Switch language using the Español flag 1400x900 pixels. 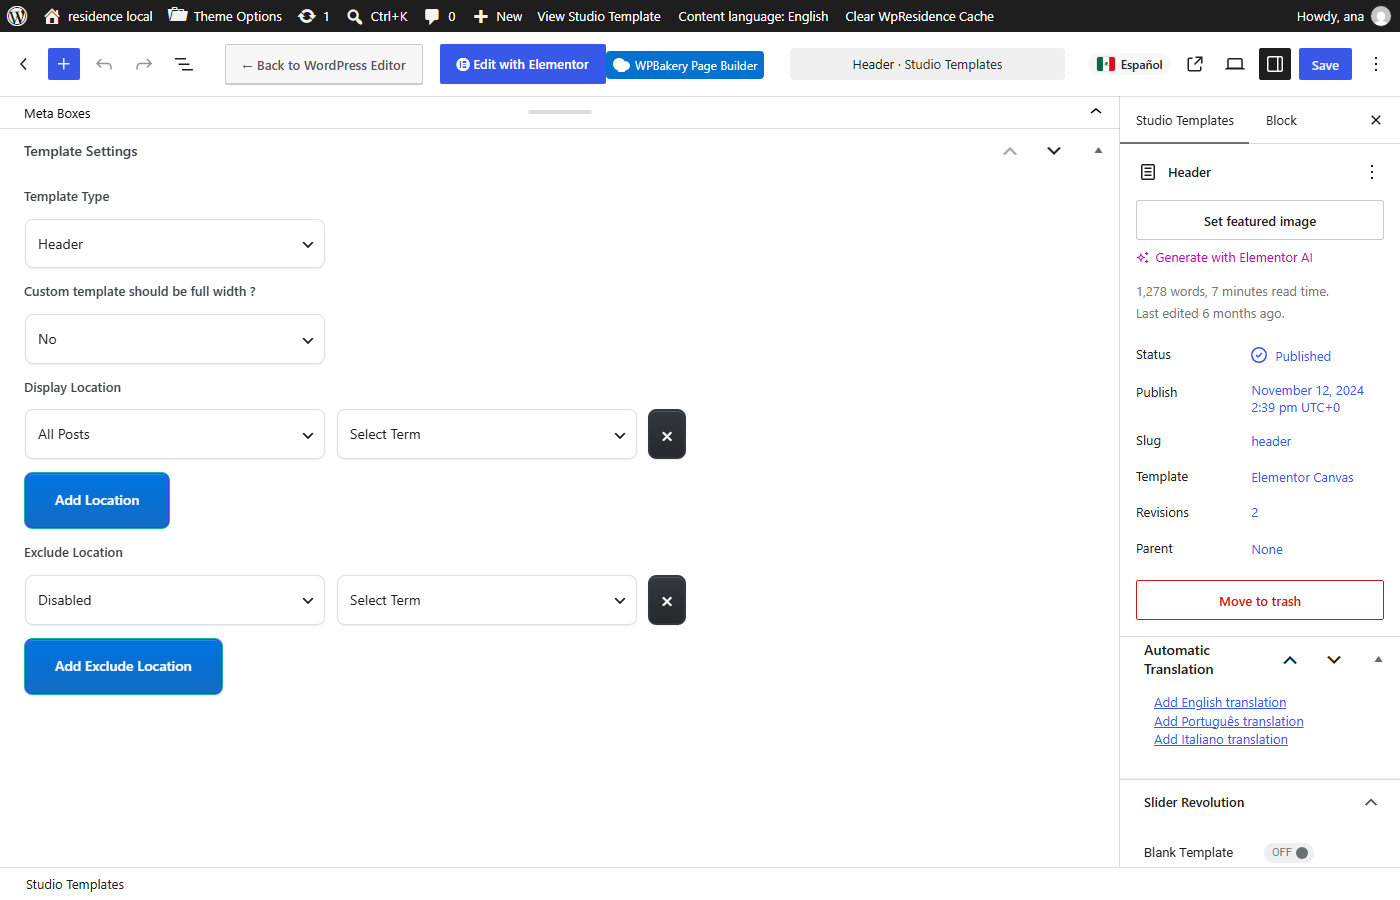click(x=1130, y=64)
